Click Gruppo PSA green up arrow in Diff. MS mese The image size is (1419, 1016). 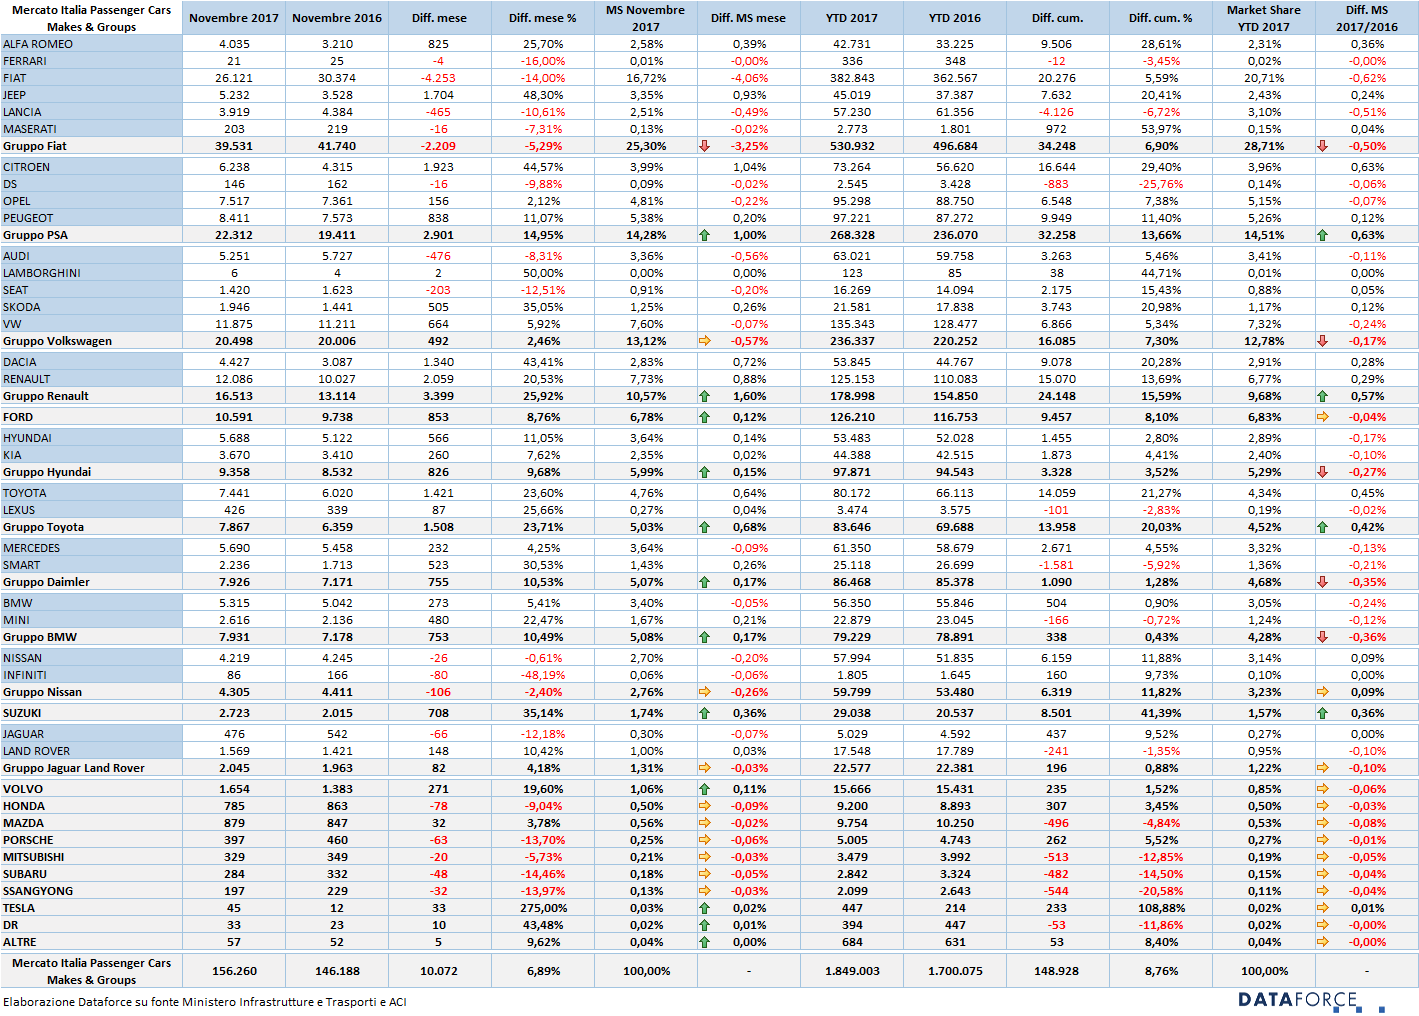(705, 235)
